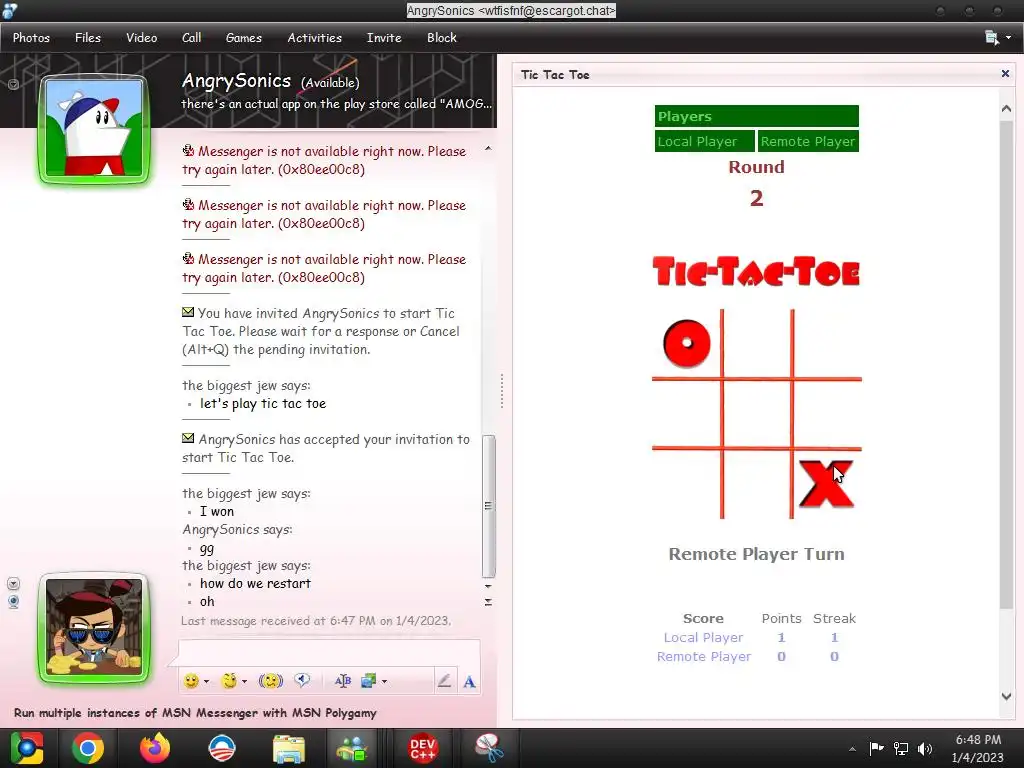Open Chrome from the taskbar
The width and height of the screenshot is (1024, 768).
coord(88,748)
